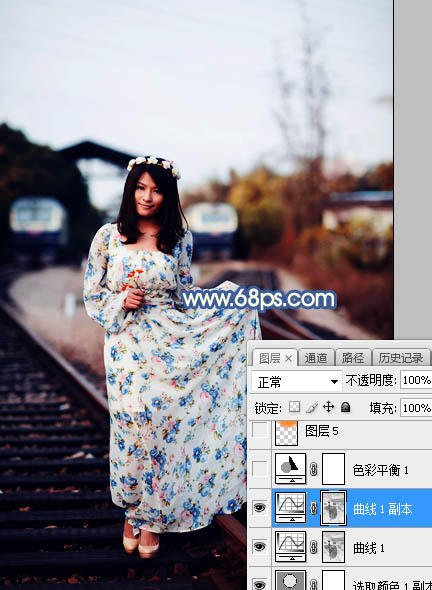This screenshot has height=590, width=432.
Task: Click the 不透明度 opacity field
Action: [x=416, y=380]
